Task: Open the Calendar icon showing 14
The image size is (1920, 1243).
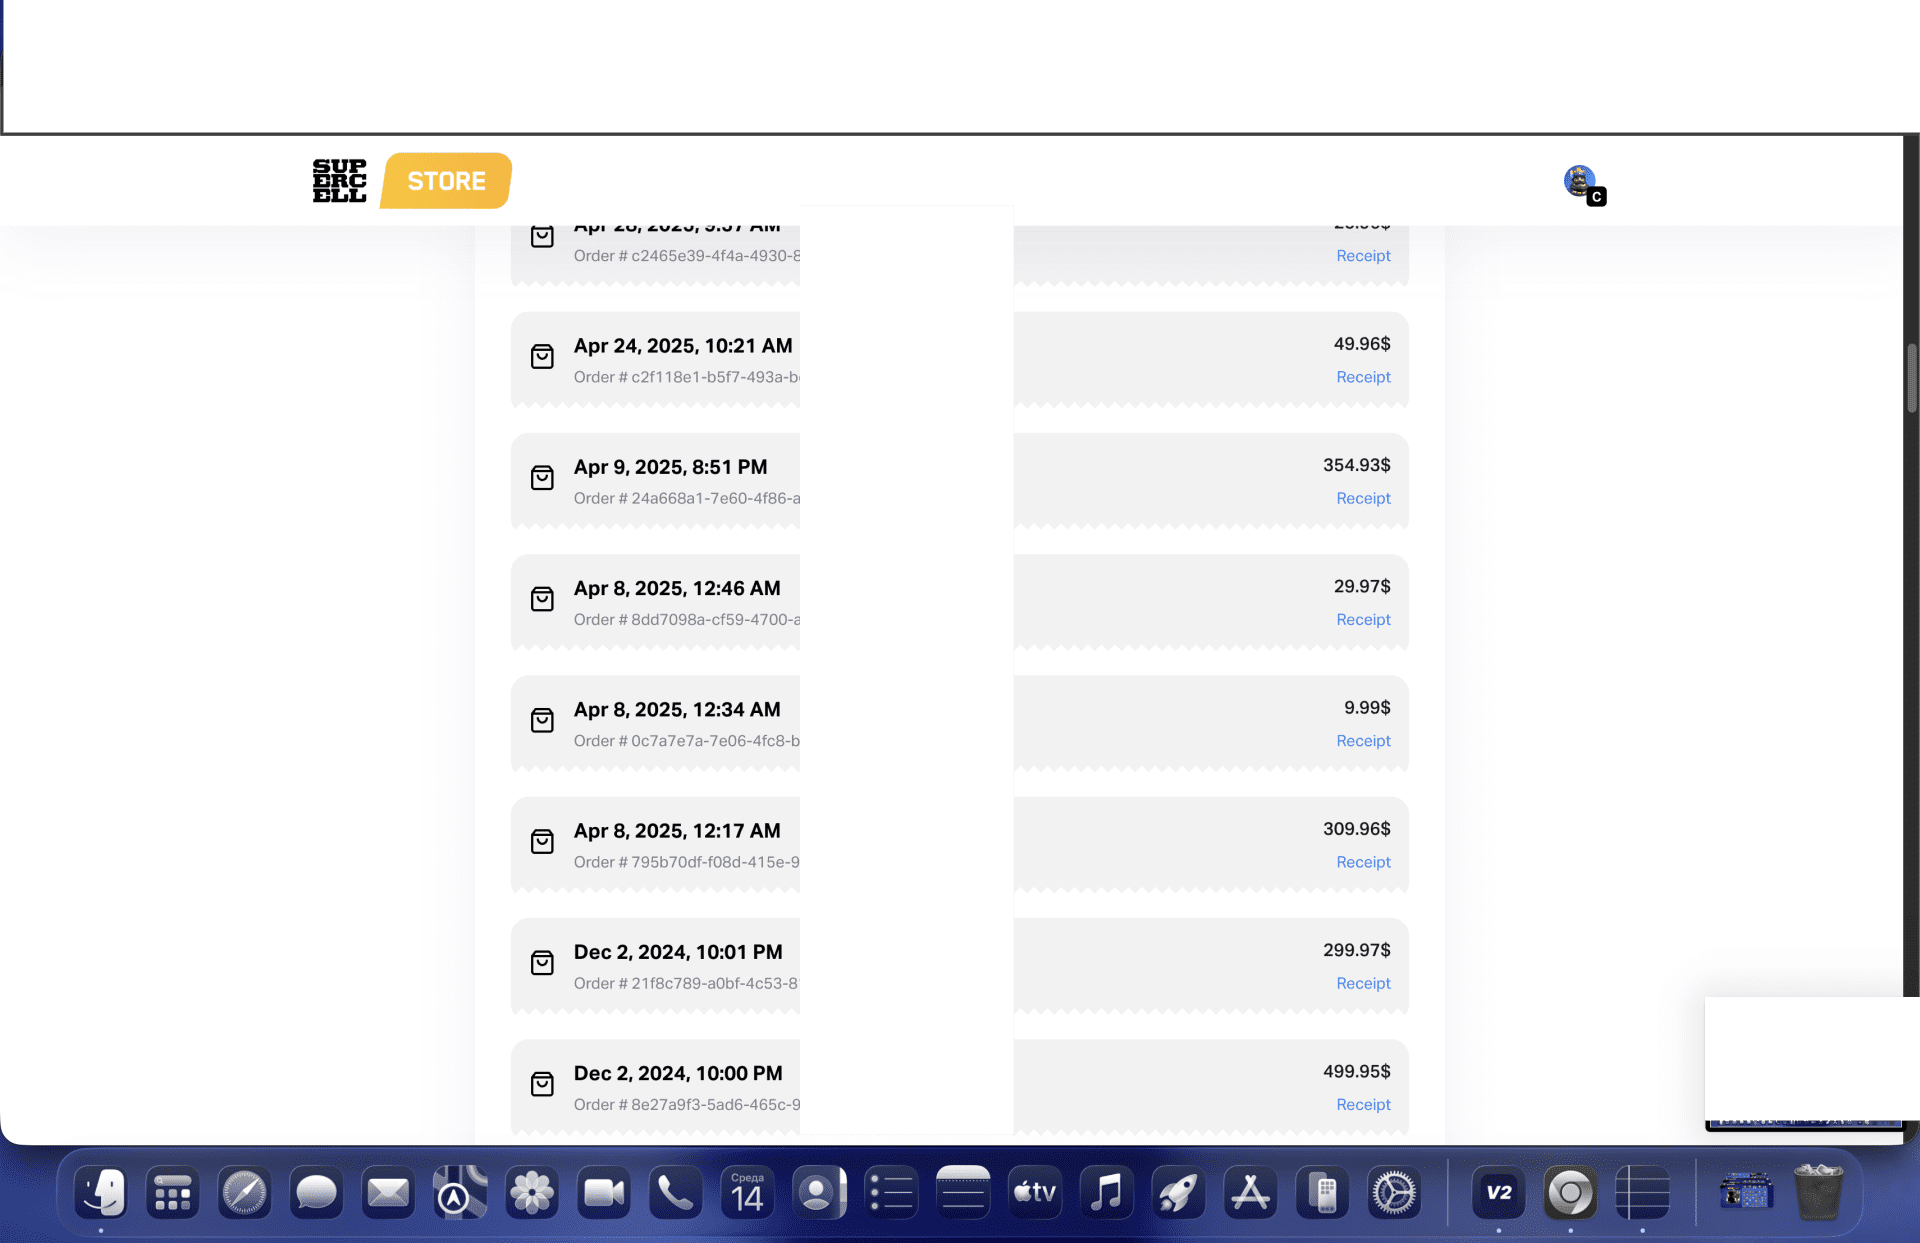Action: tap(747, 1193)
